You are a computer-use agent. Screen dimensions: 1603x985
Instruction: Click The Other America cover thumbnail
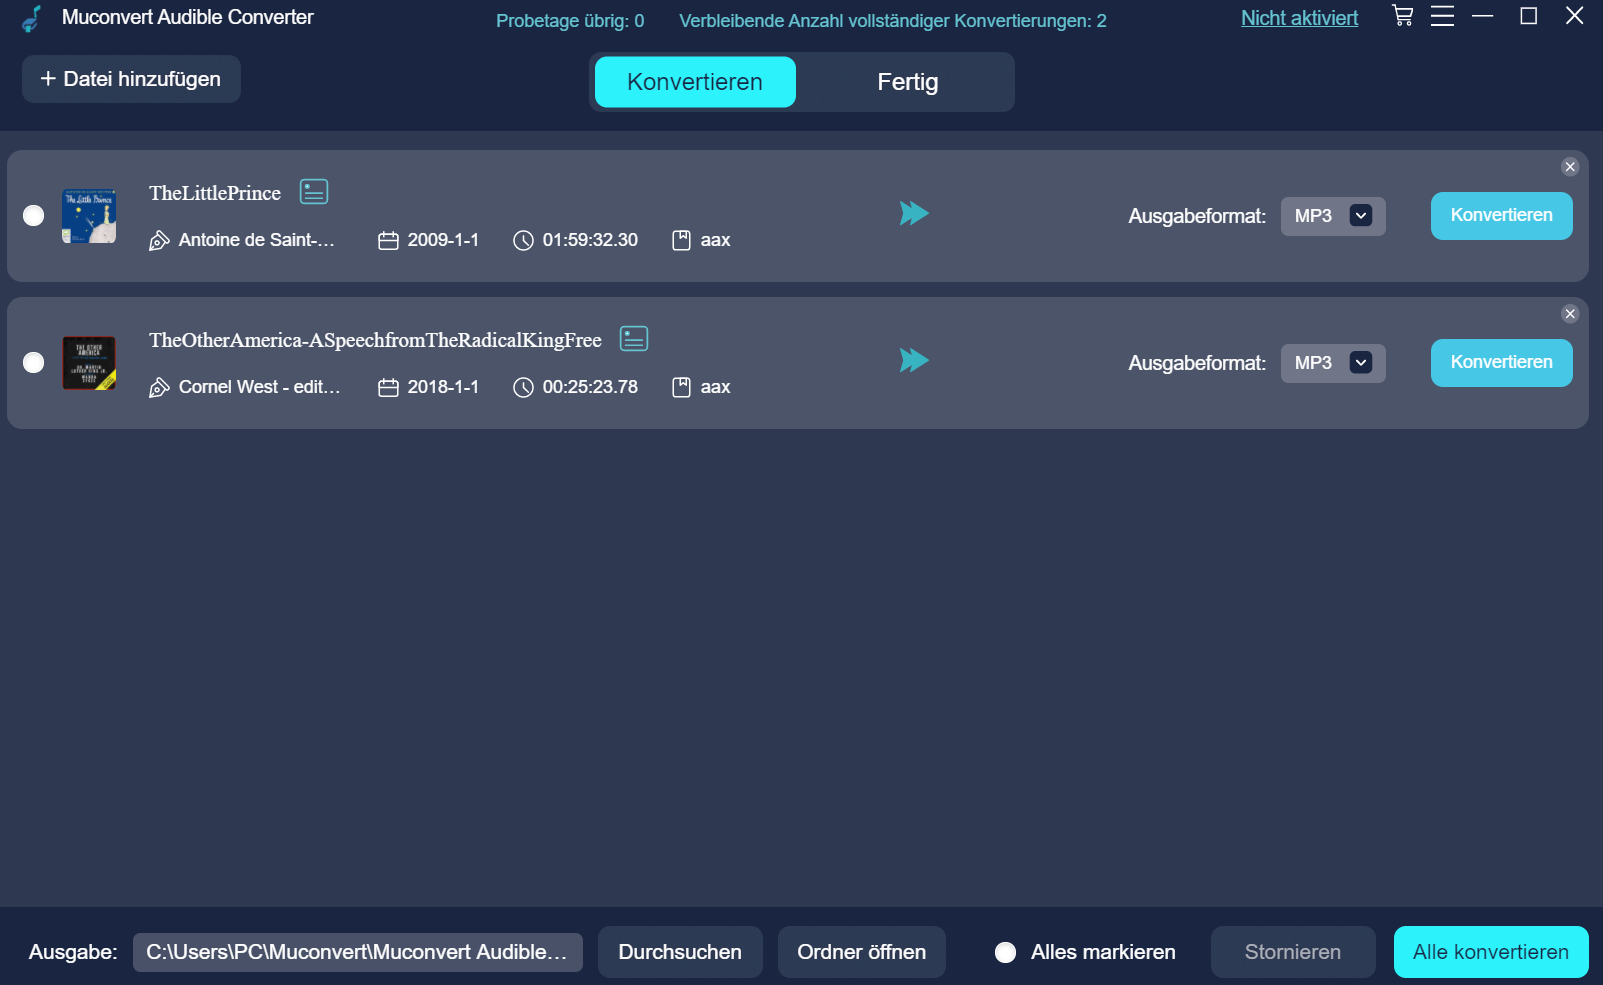(89, 363)
